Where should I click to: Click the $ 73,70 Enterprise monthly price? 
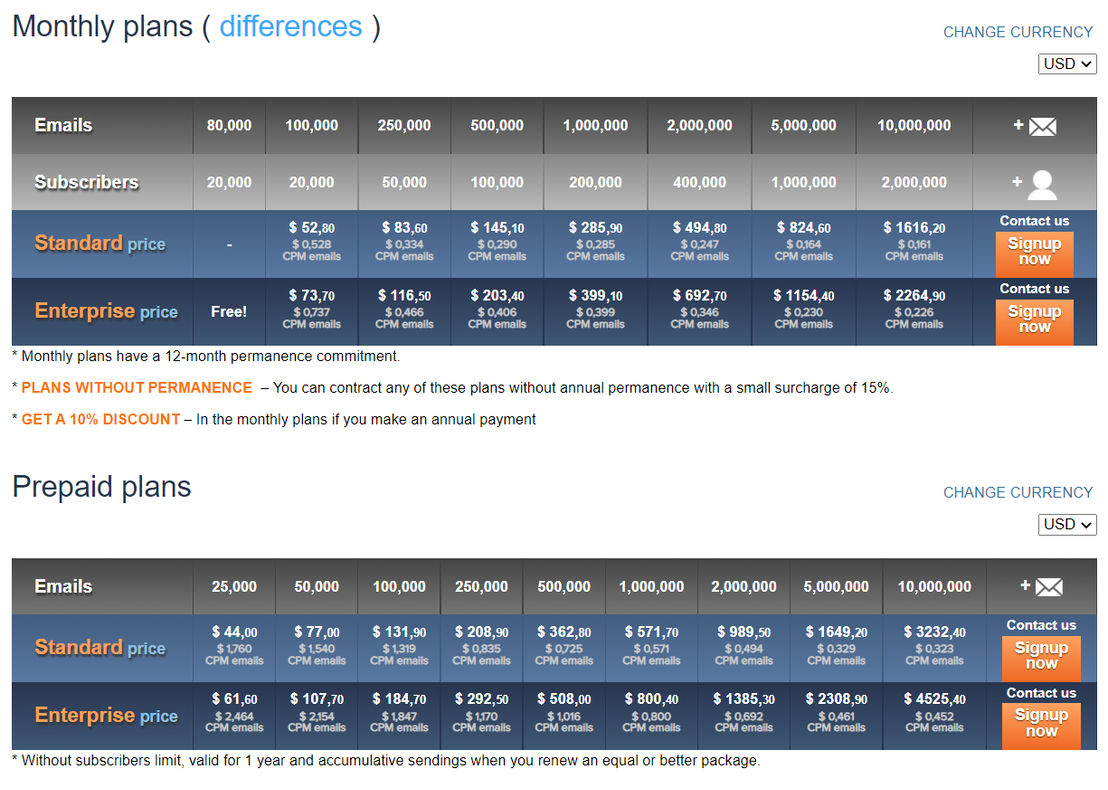[312, 295]
